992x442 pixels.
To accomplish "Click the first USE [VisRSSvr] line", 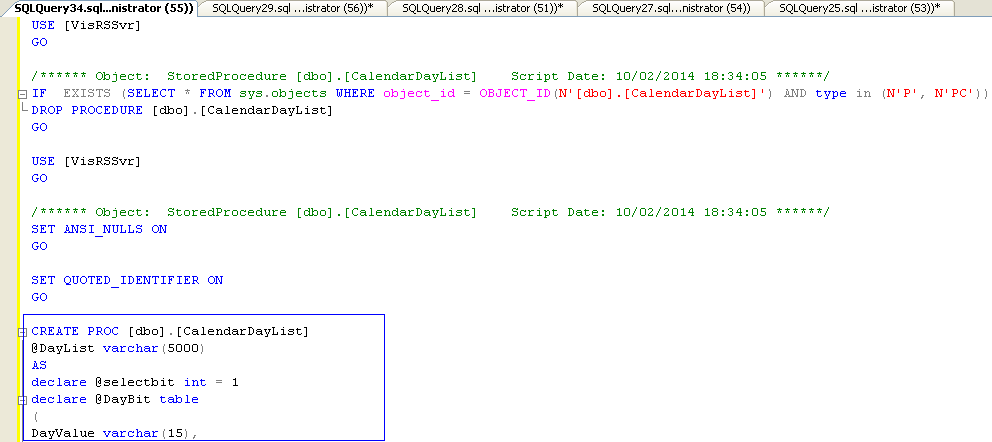I will pyautogui.click(x=86, y=25).
